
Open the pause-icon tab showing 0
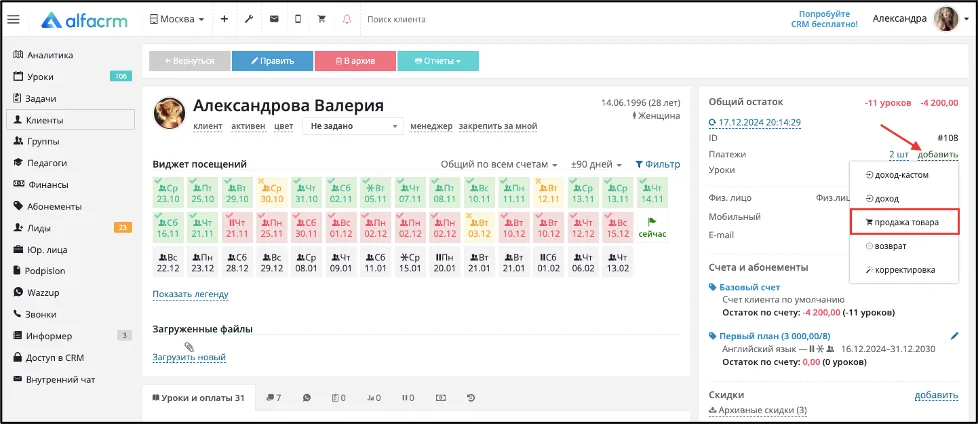[x=408, y=397]
